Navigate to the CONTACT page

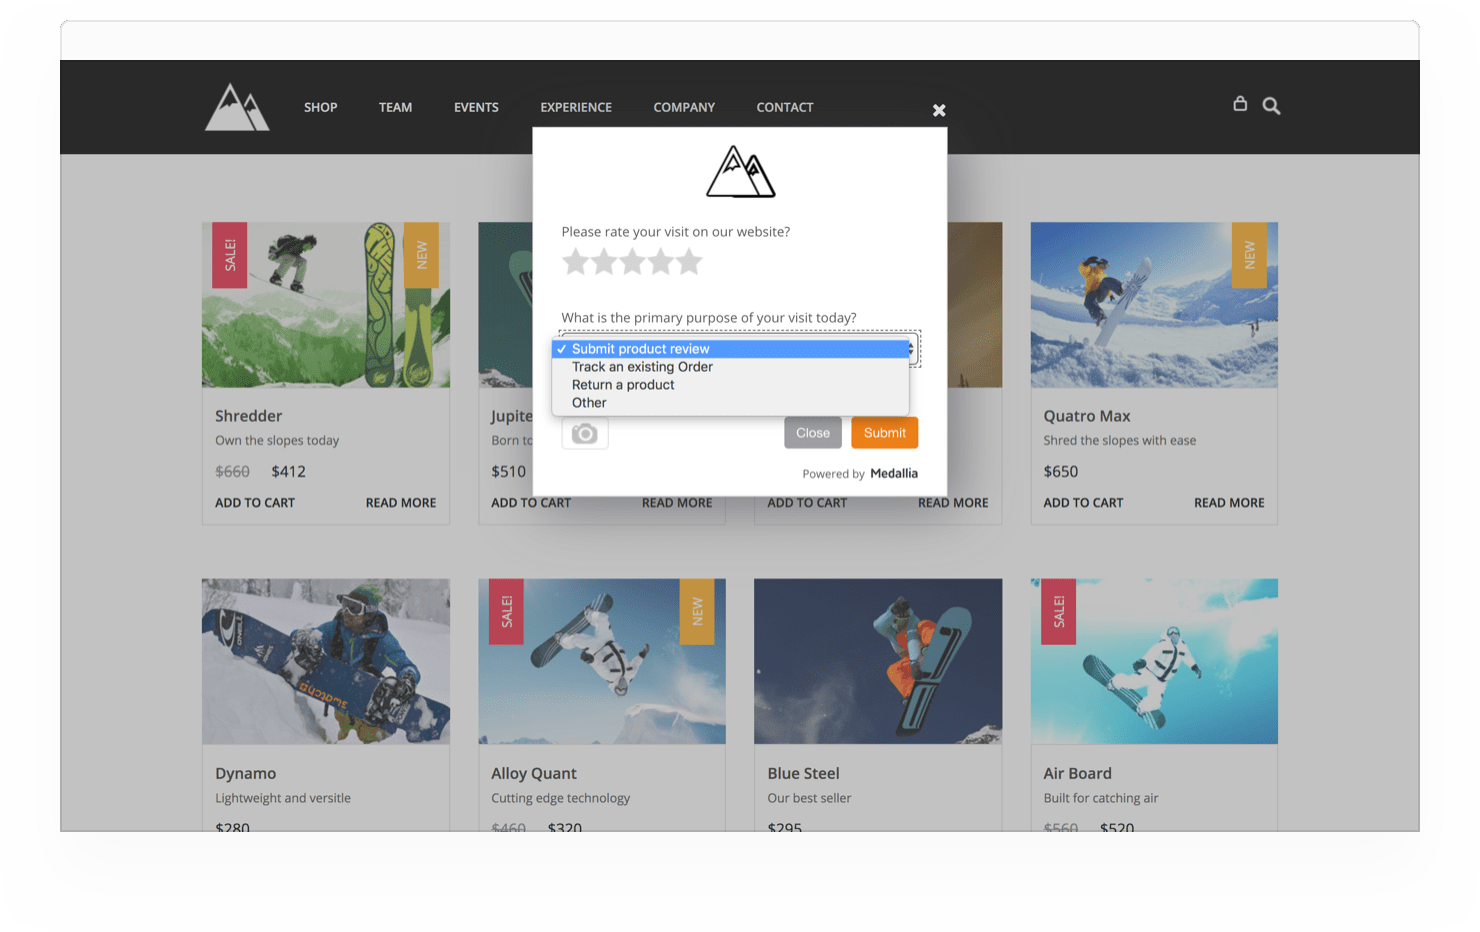point(784,107)
